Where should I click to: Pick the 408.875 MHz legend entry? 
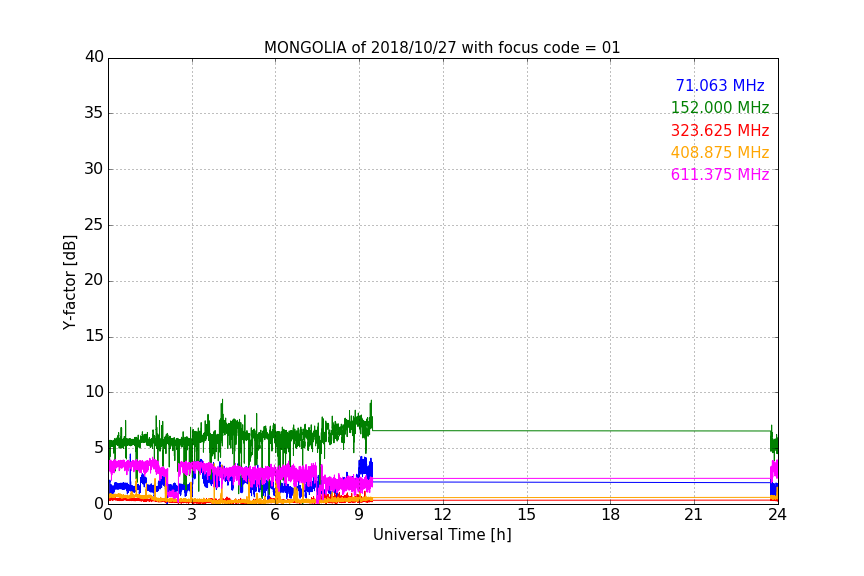coord(719,153)
